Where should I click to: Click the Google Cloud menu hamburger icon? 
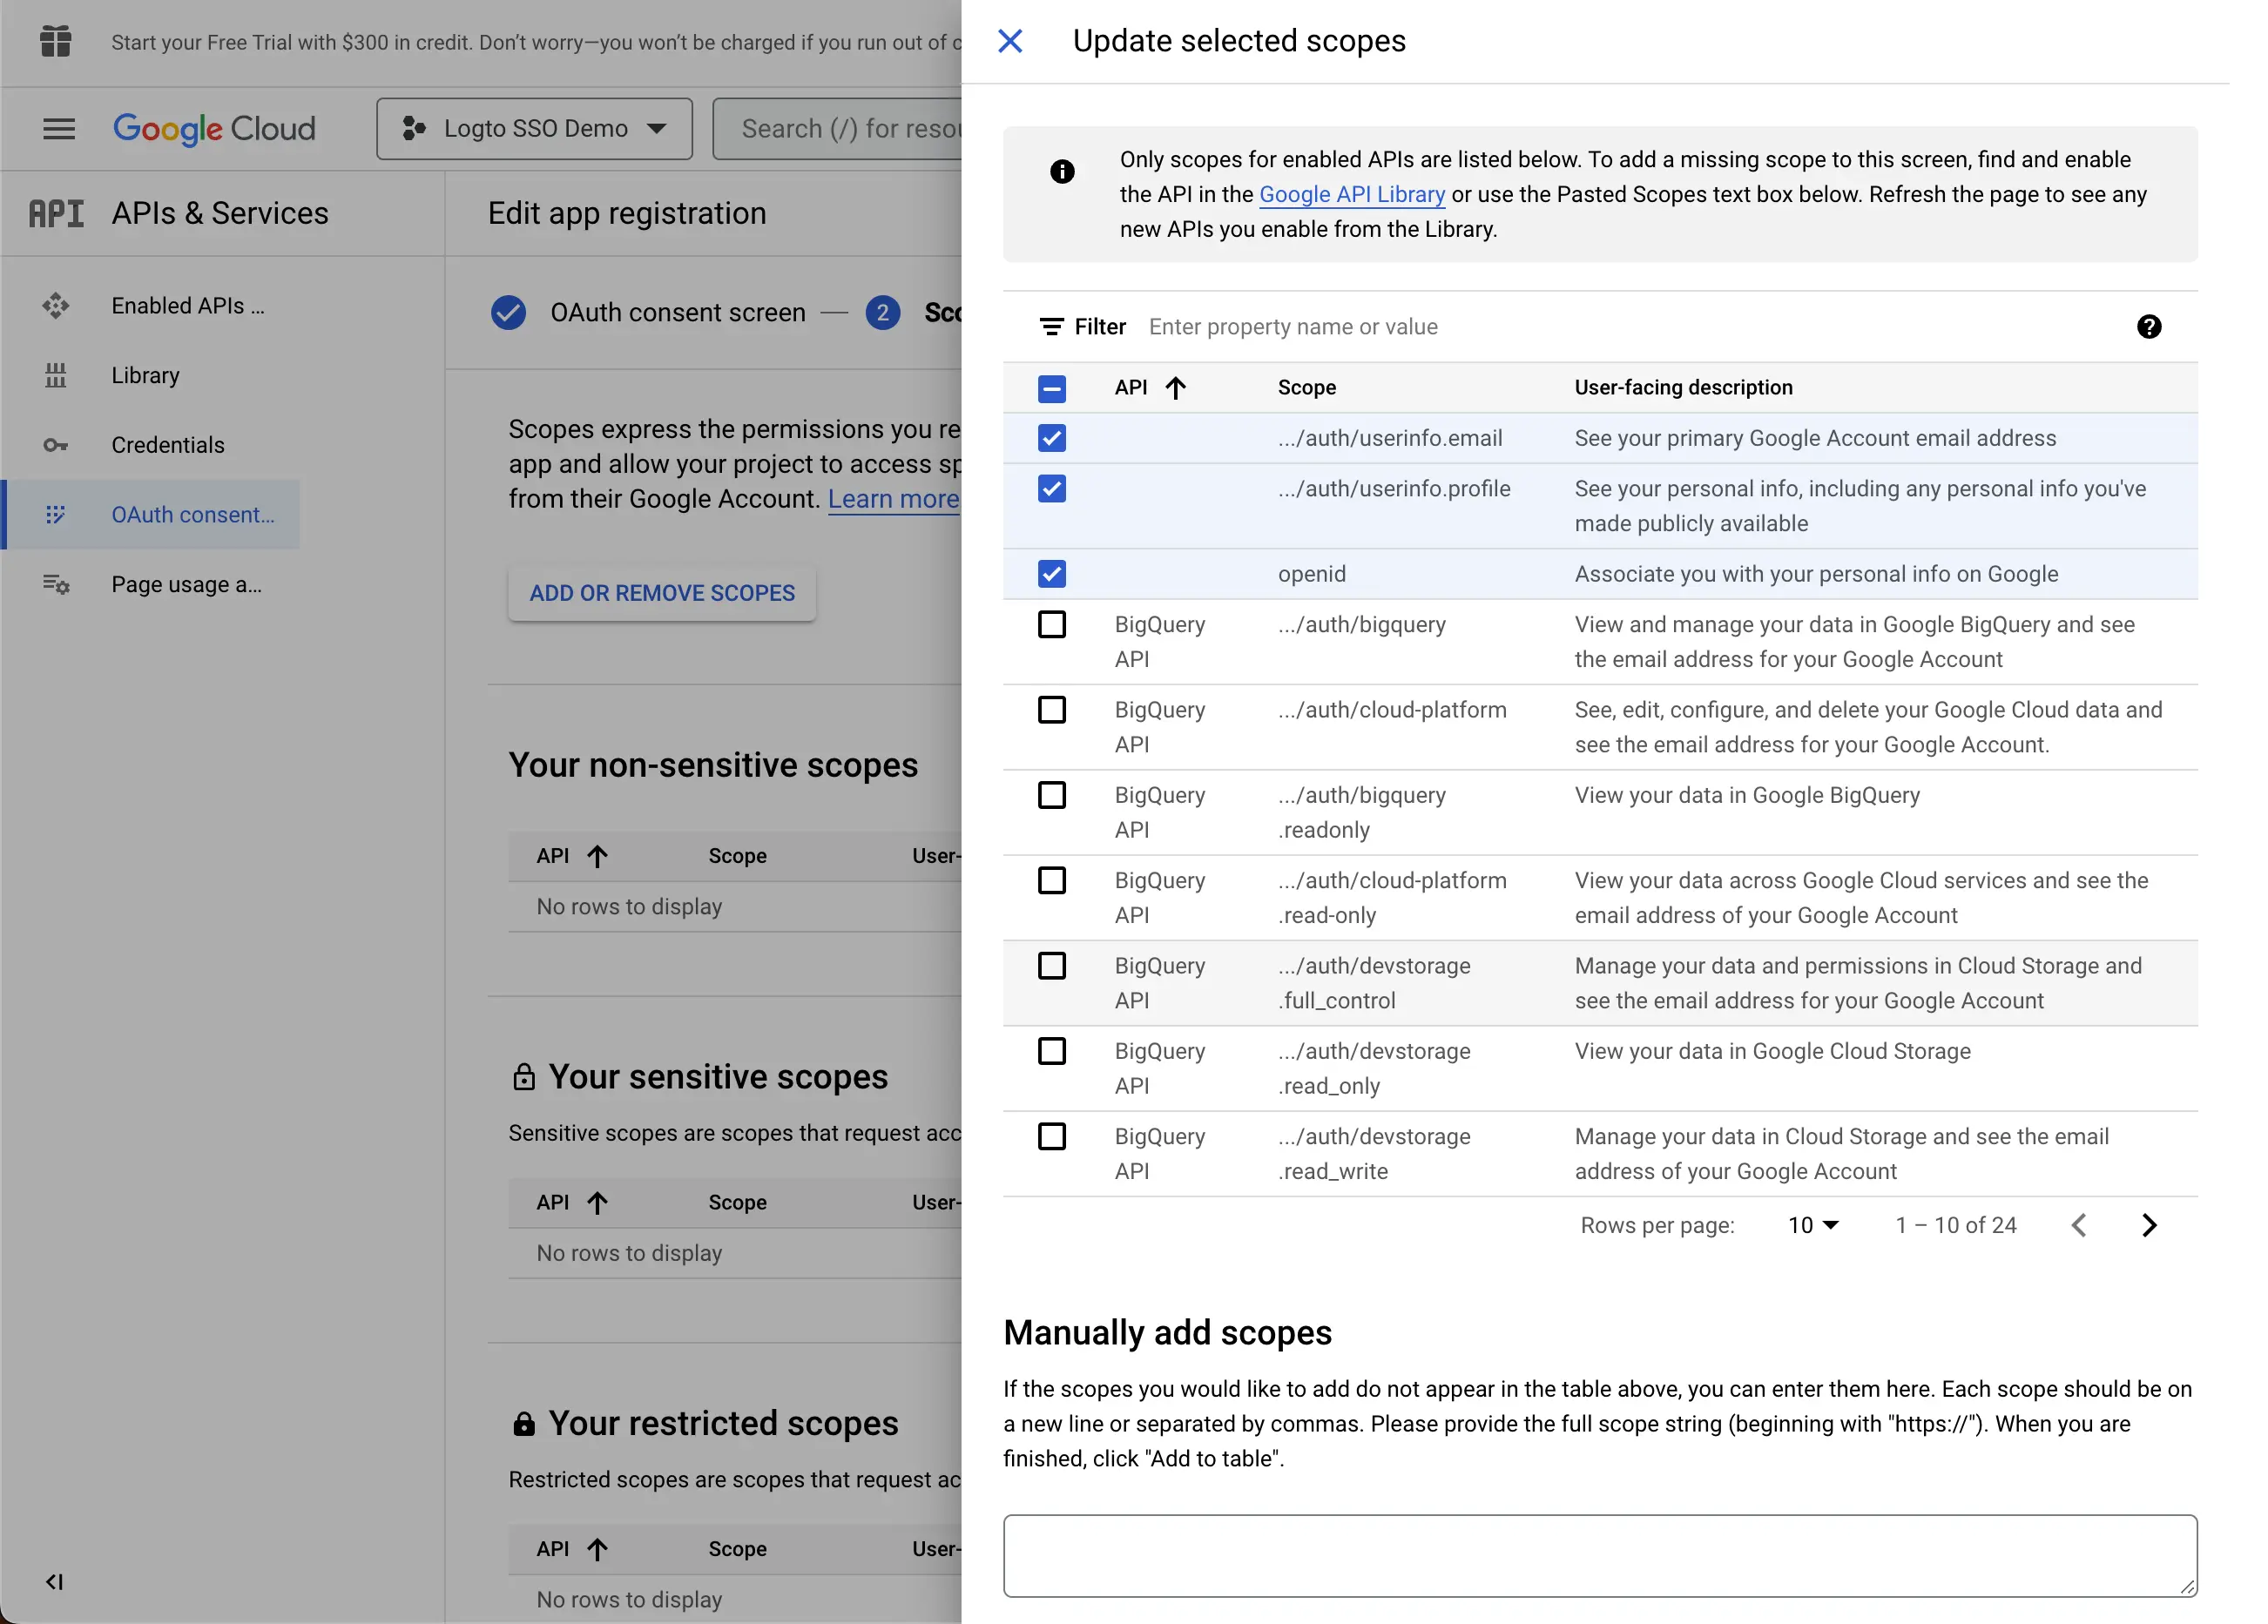(x=58, y=126)
